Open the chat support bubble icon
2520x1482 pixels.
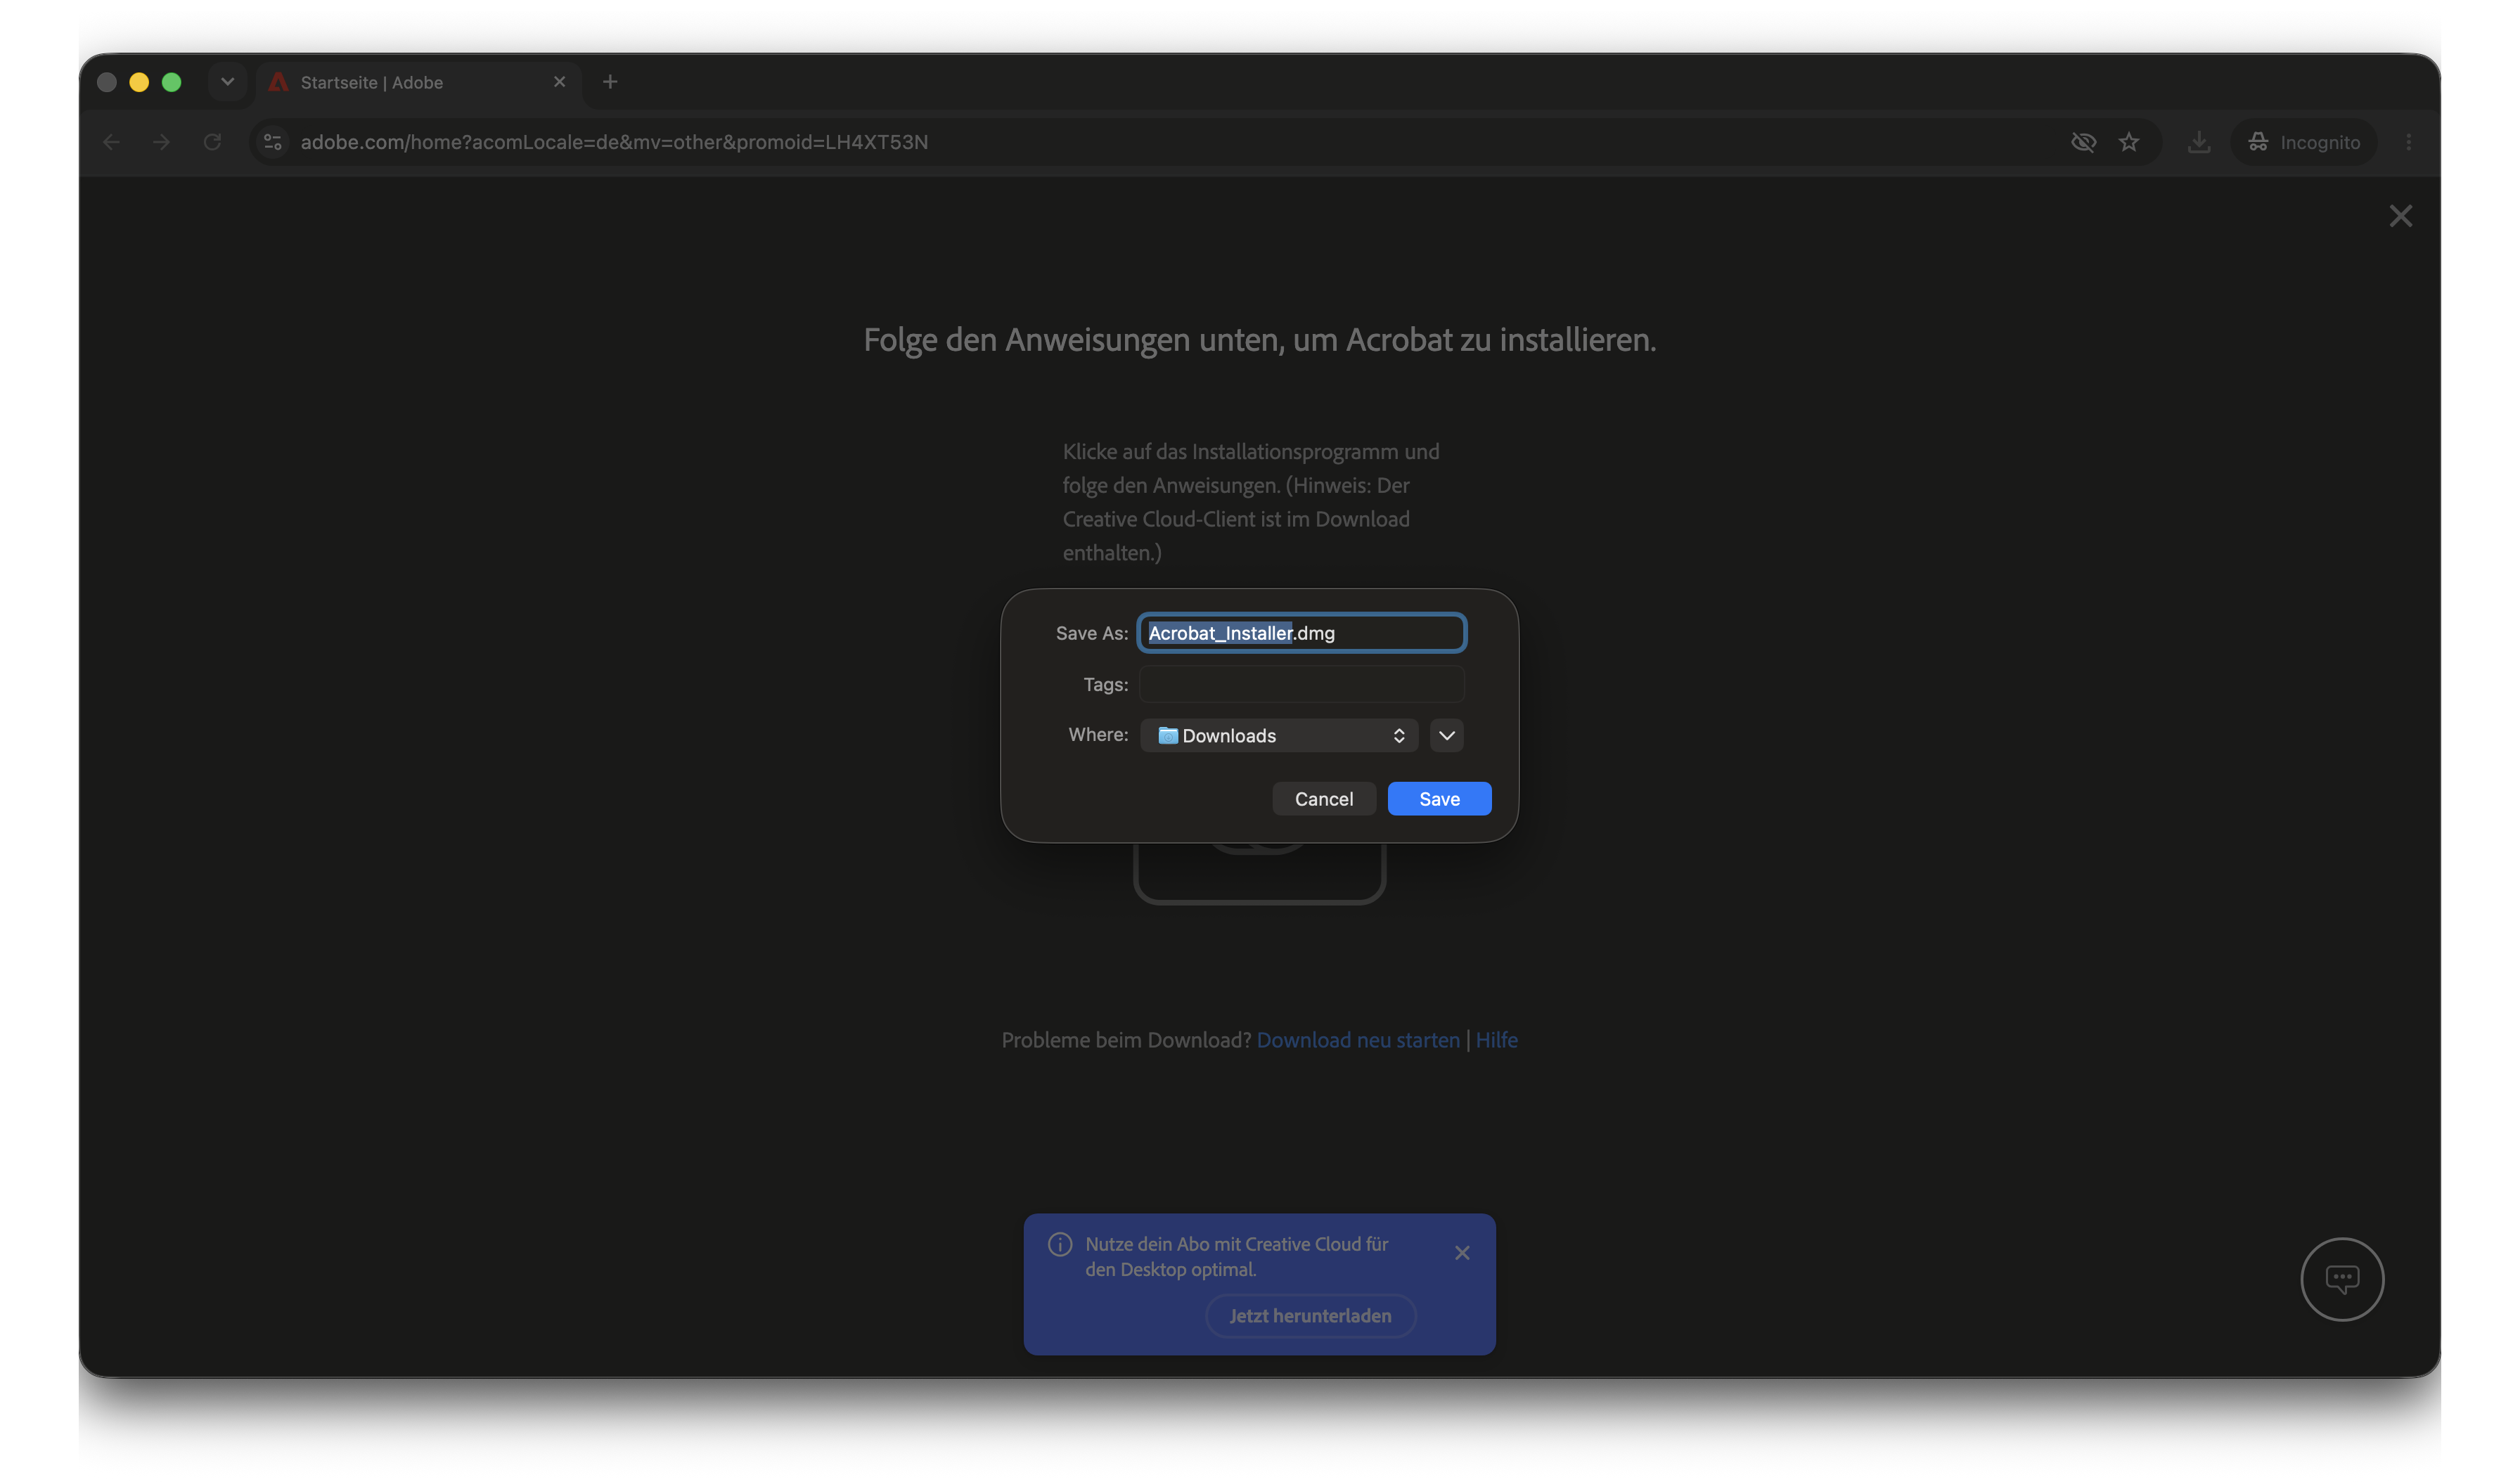2342,1279
